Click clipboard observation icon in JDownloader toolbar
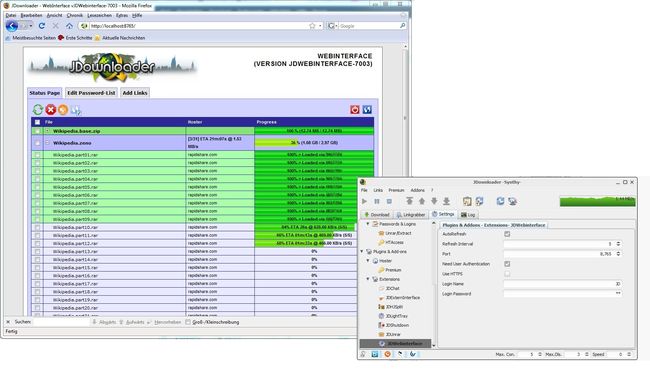Viewport: 650px width, 372px height. point(467,201)
